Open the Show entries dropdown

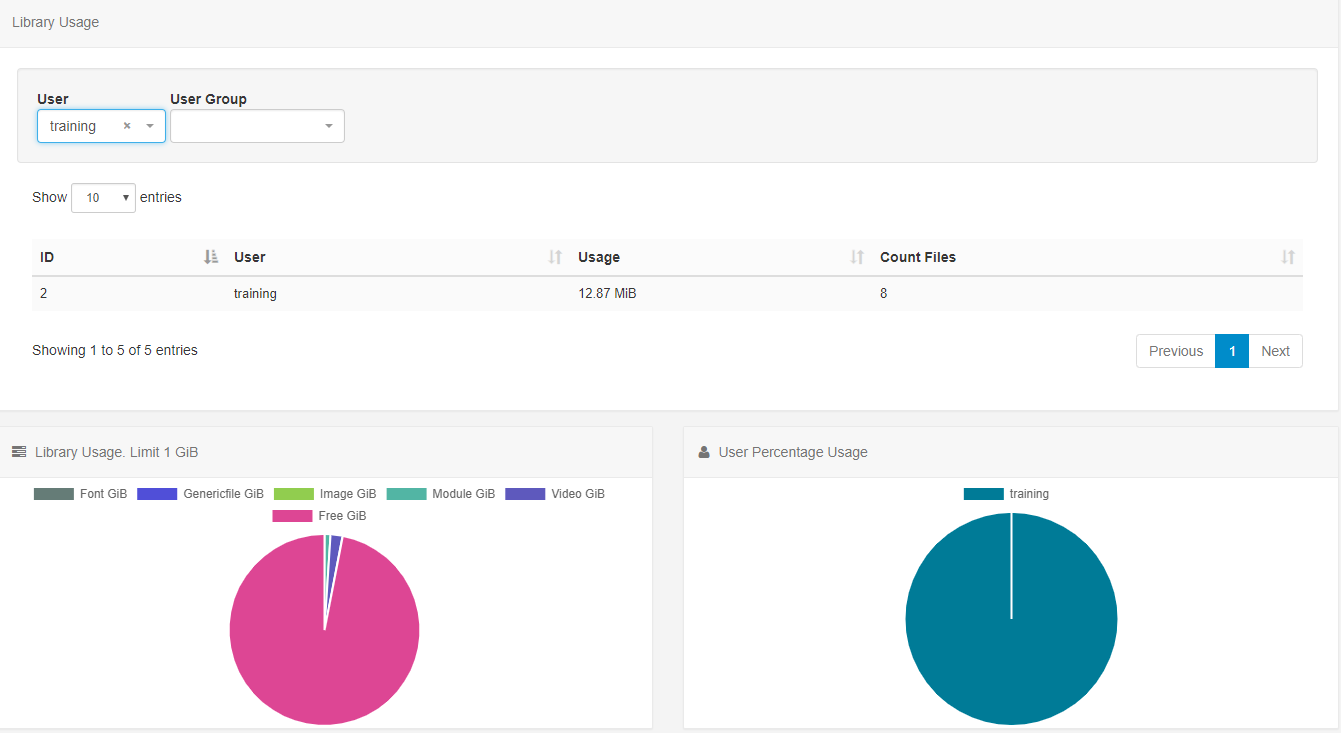[x=103, y=197]
